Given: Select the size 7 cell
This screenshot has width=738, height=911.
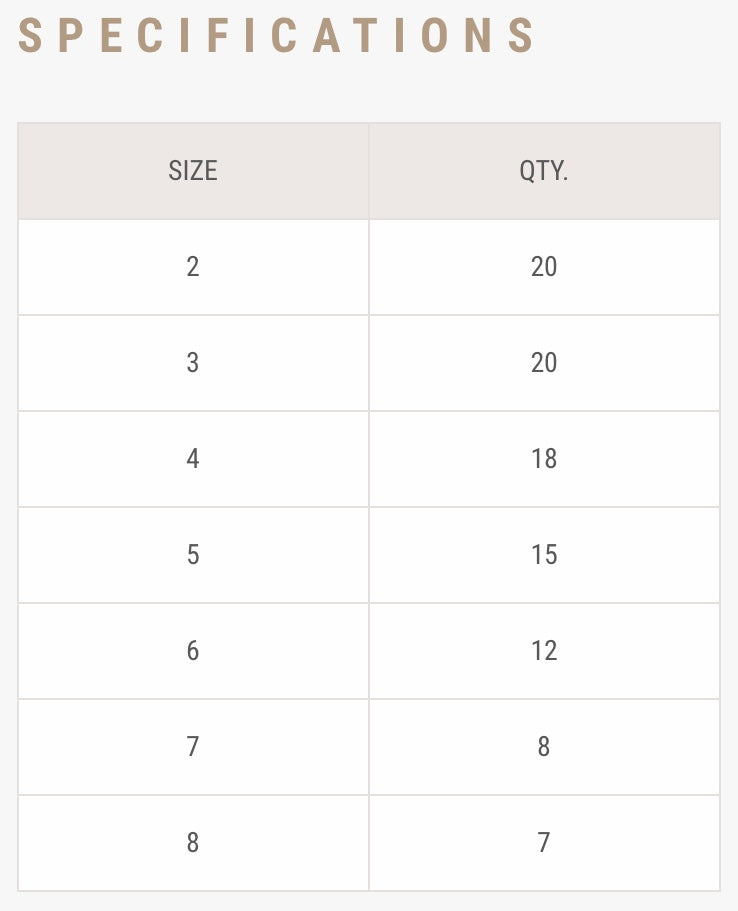Looking at the screenshot, I should pyautogui.click(x=193, y=747).
